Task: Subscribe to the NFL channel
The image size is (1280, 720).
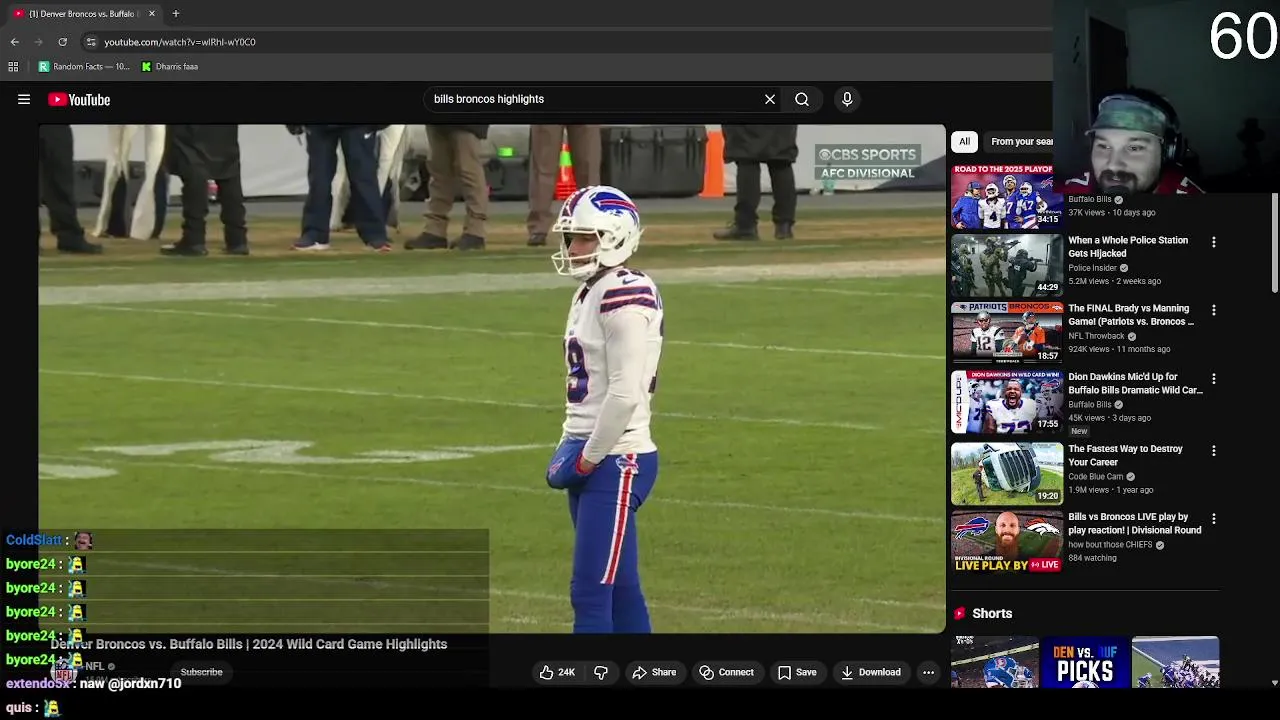Action: 201,672
